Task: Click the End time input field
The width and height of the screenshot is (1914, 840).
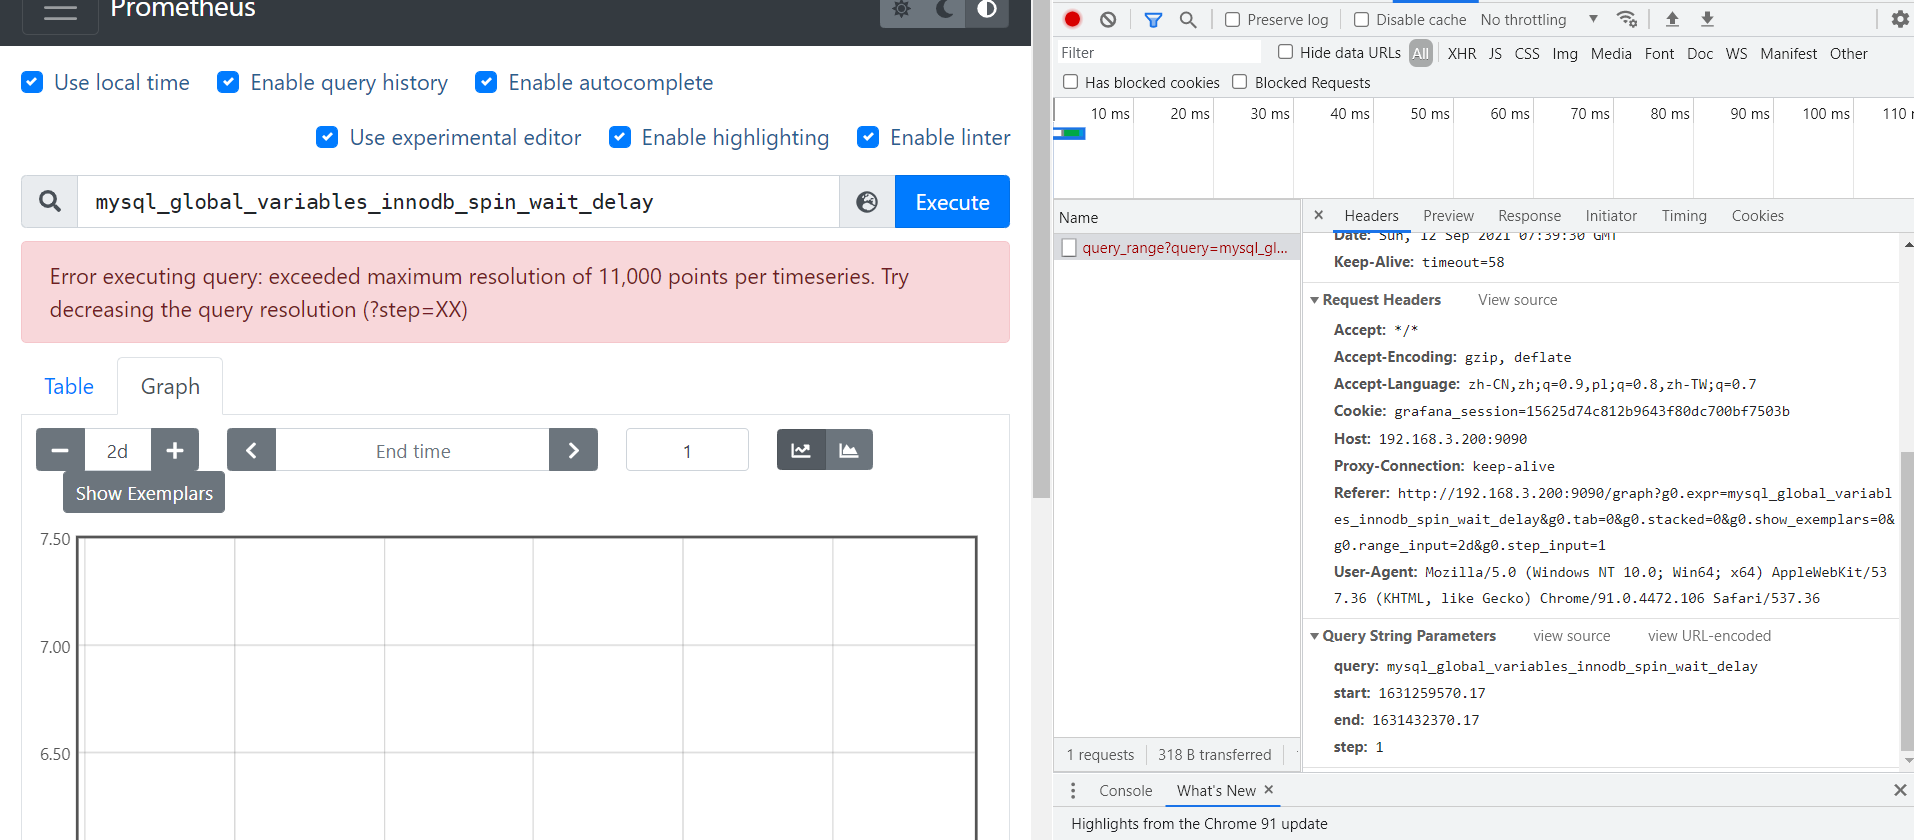Action: tap(412, 450)
